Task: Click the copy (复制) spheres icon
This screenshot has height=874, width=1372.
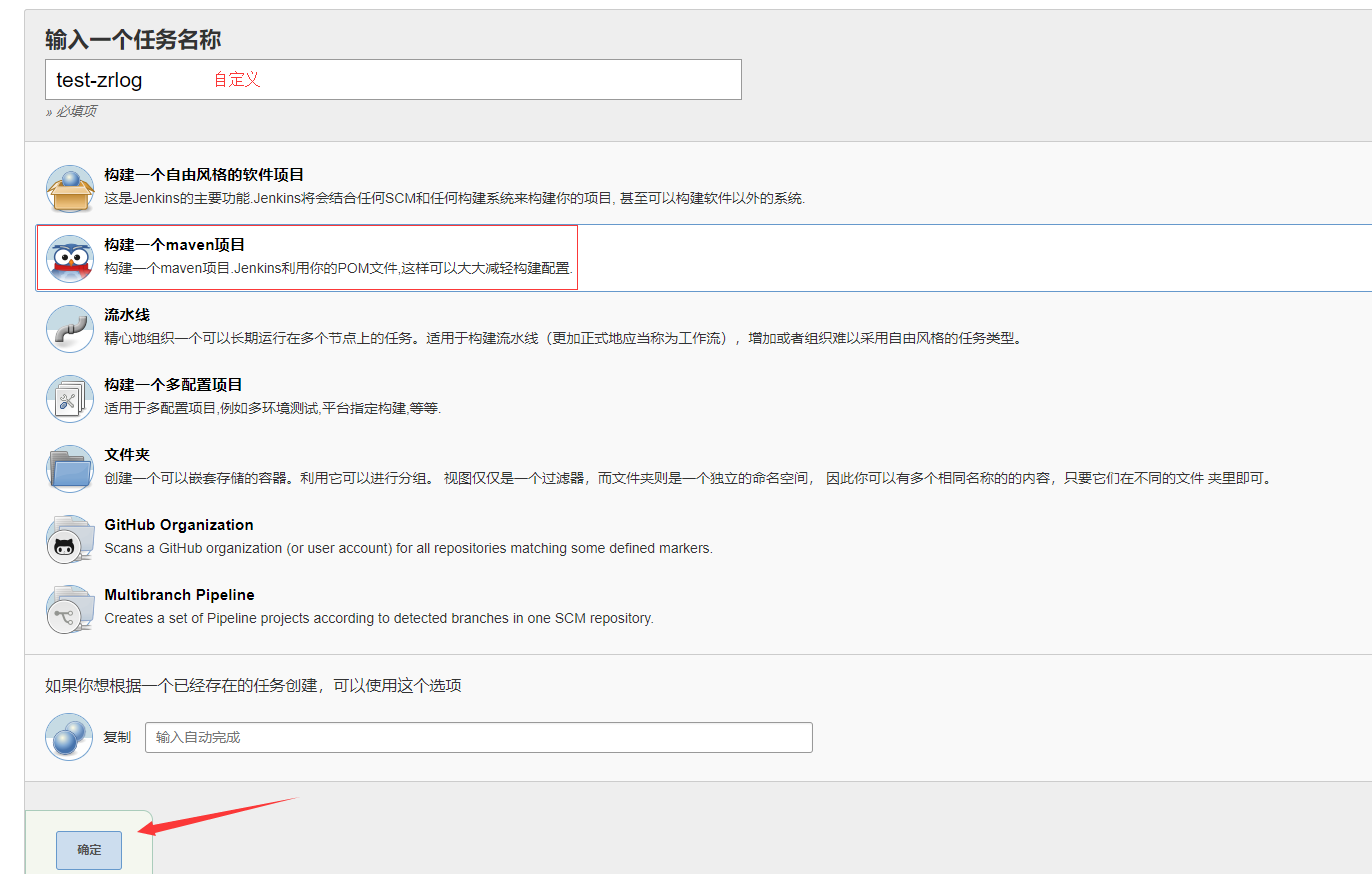Action: pyautogui.click(x=69, y=737)
